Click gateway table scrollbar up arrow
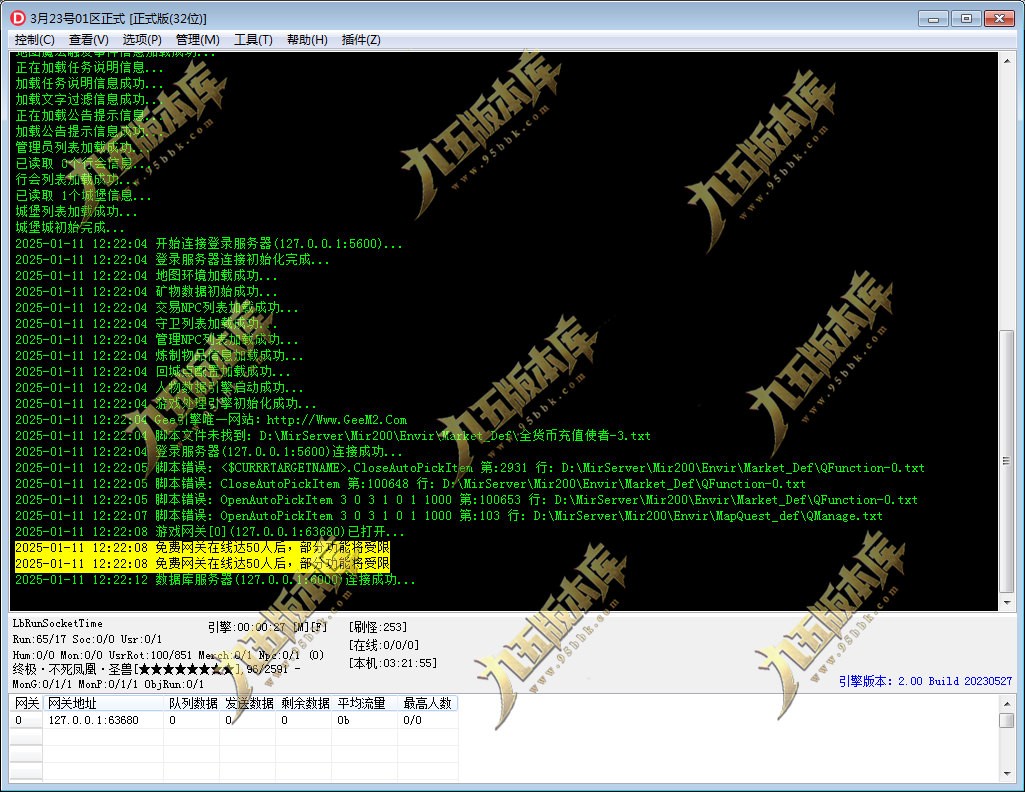Viewport: 1025px width, 792px height. point(1007,704)
